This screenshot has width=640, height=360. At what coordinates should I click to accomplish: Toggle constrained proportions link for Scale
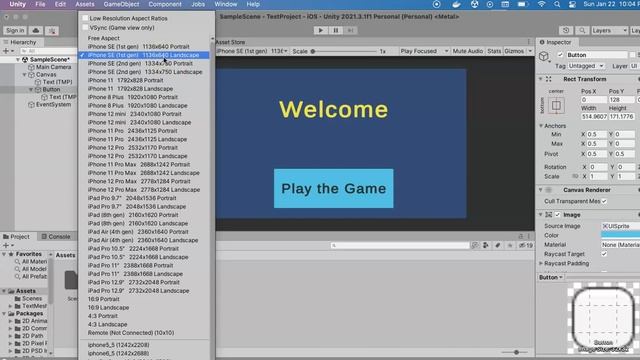pos(575,176)
